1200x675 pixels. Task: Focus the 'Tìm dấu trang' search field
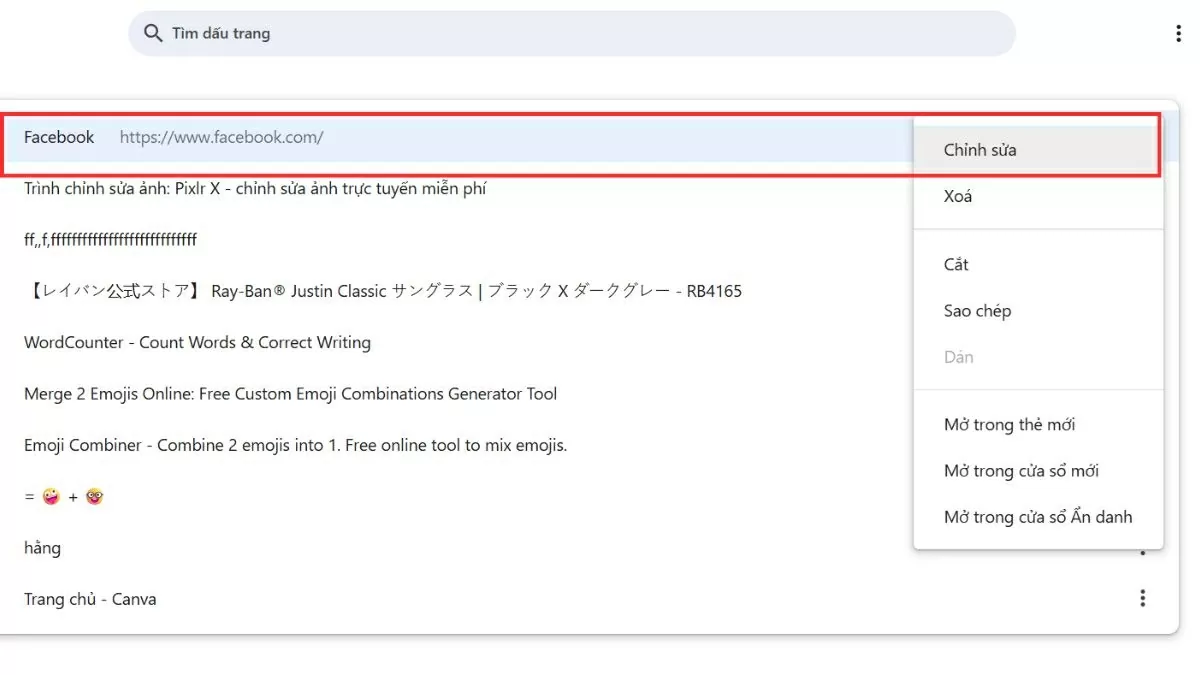pyautogui.click(x=570, y=34)
